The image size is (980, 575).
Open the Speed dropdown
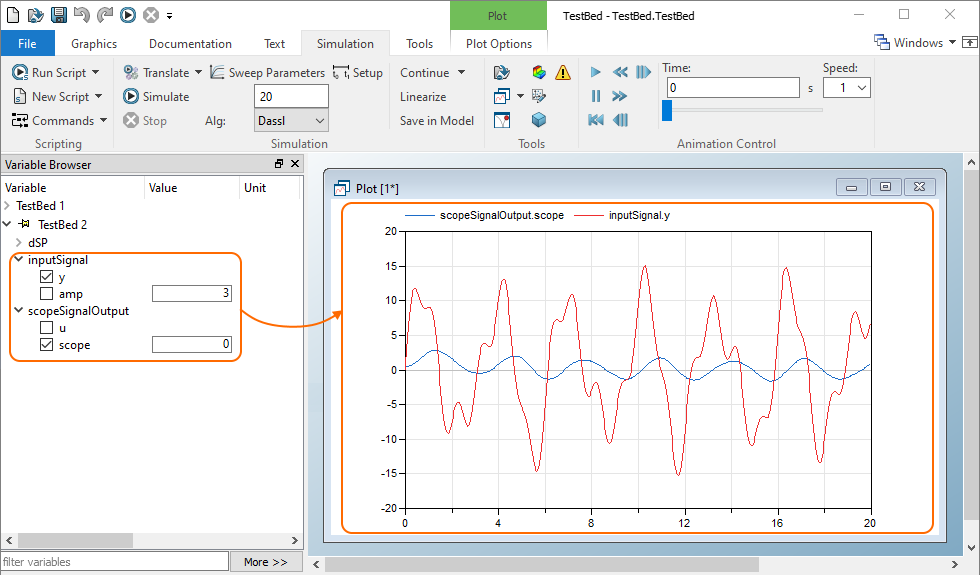coord(847,88)
